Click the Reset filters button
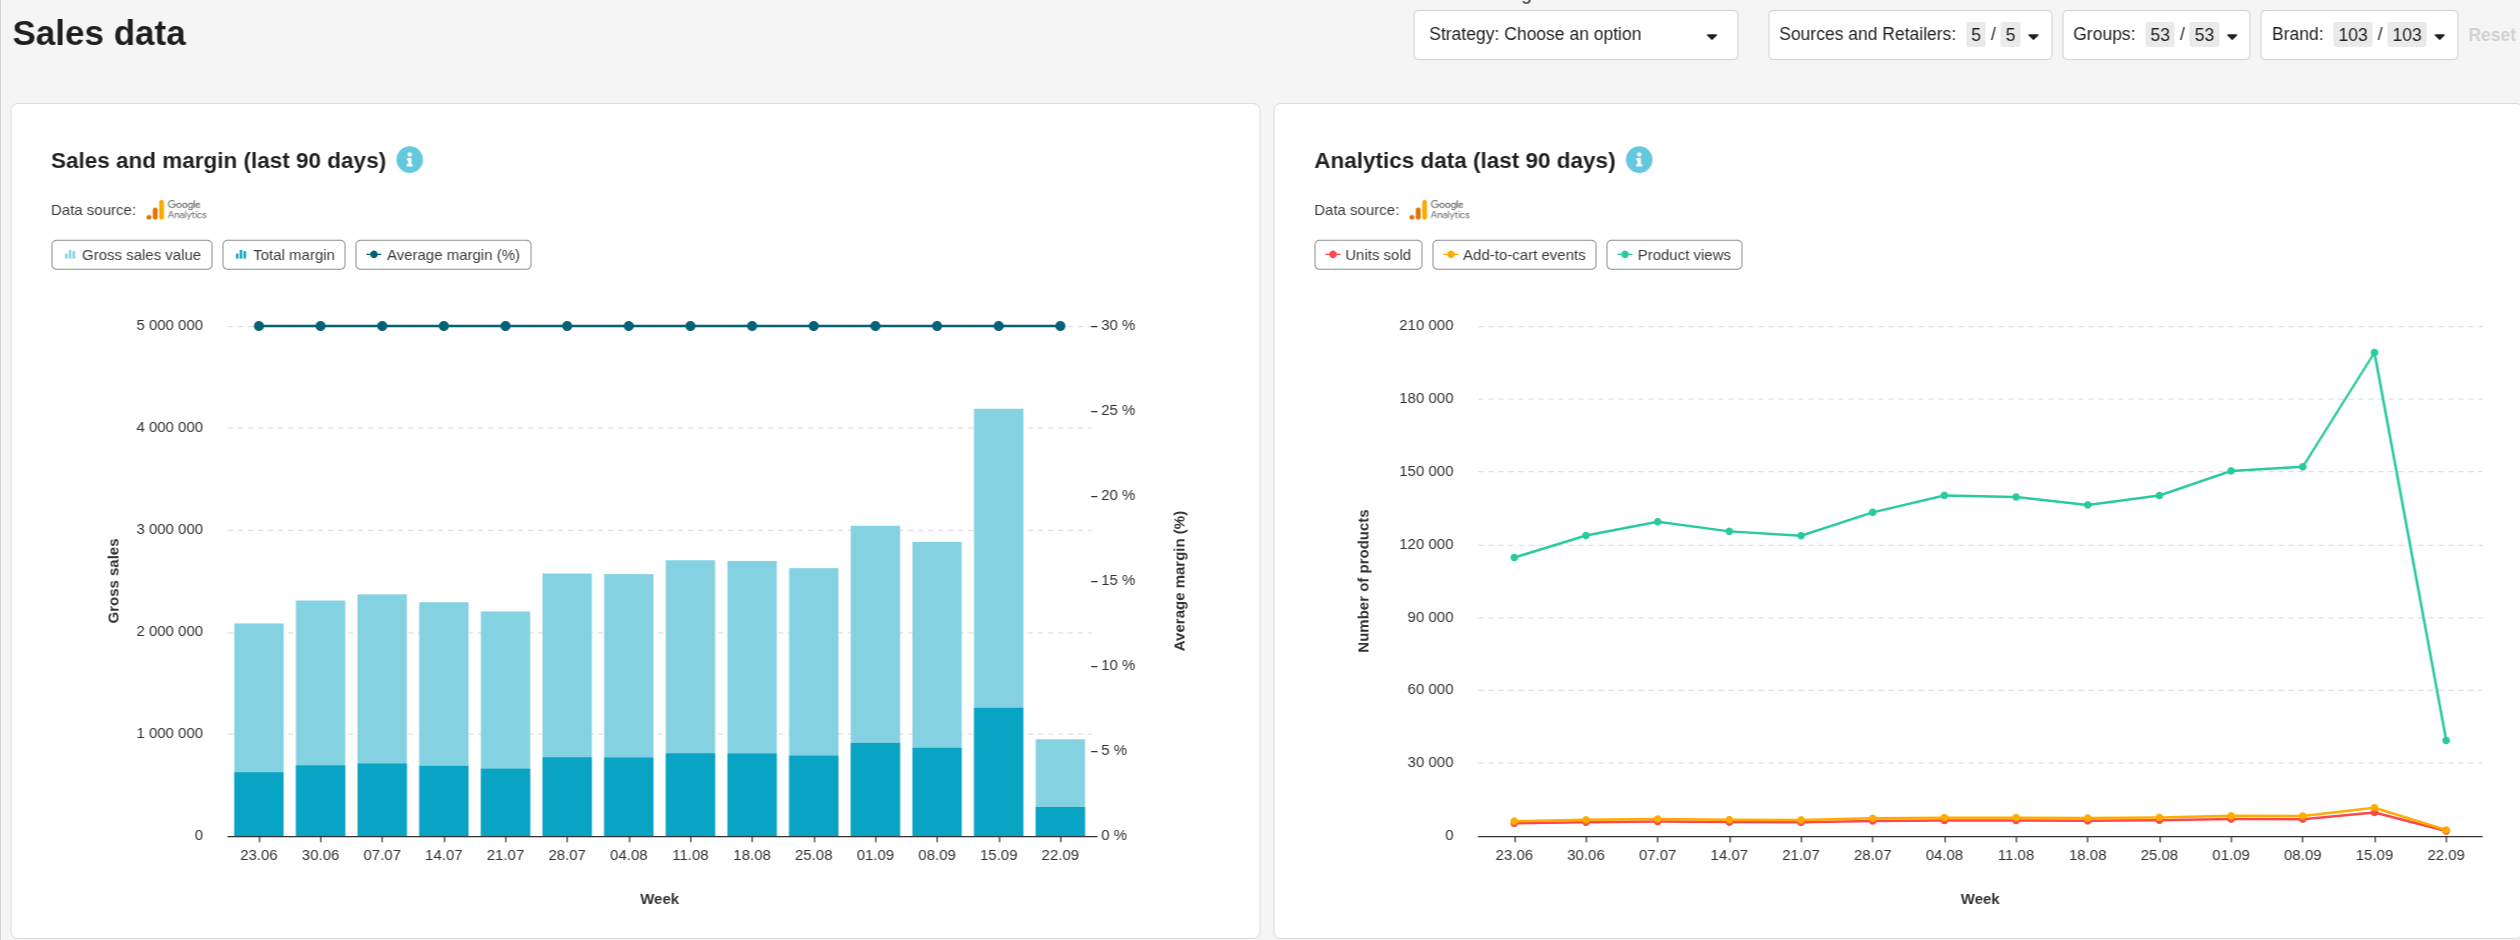The image size is (2520, 940). 2490,35
